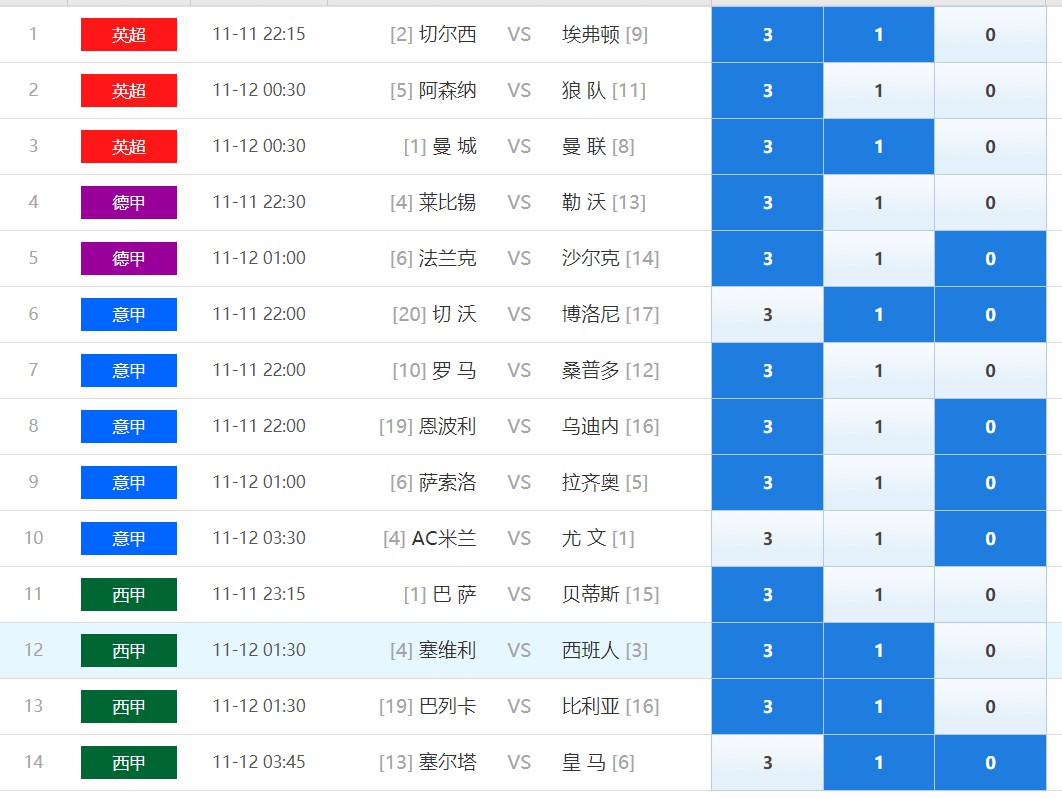Open home team 莱比锡
Viewport: 1062px width, 799px height.
pyautogui.click(x=447, y=202)
